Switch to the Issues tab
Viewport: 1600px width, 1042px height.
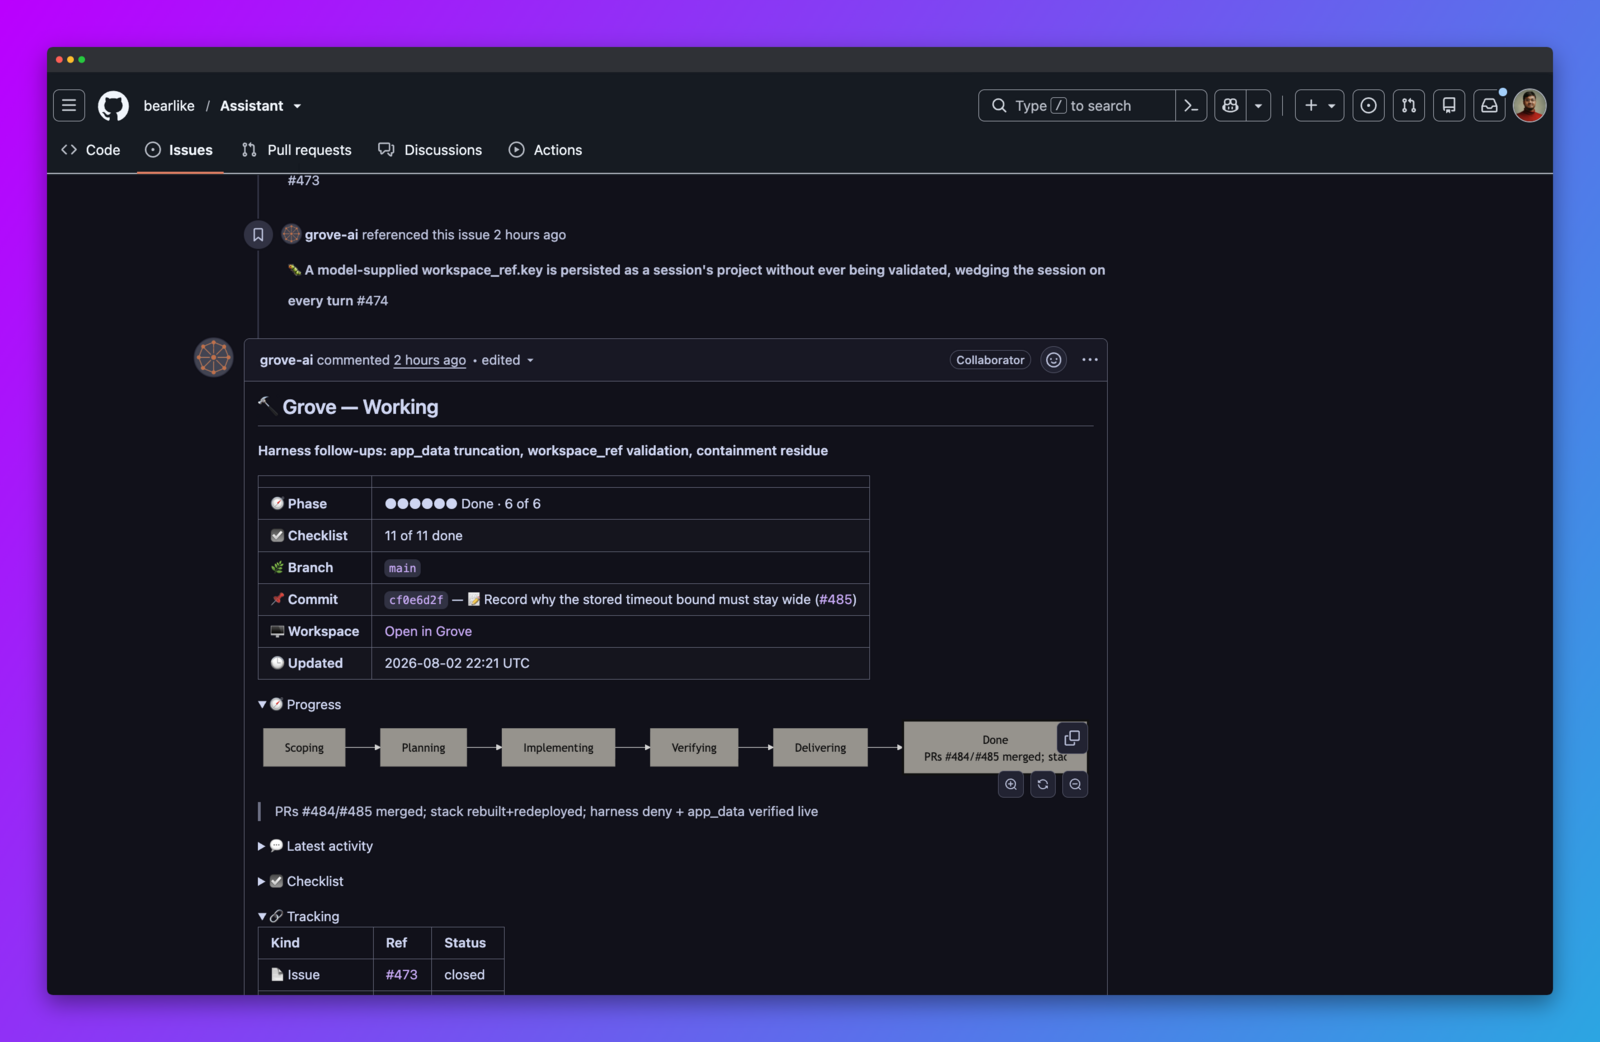coord(180,150)
